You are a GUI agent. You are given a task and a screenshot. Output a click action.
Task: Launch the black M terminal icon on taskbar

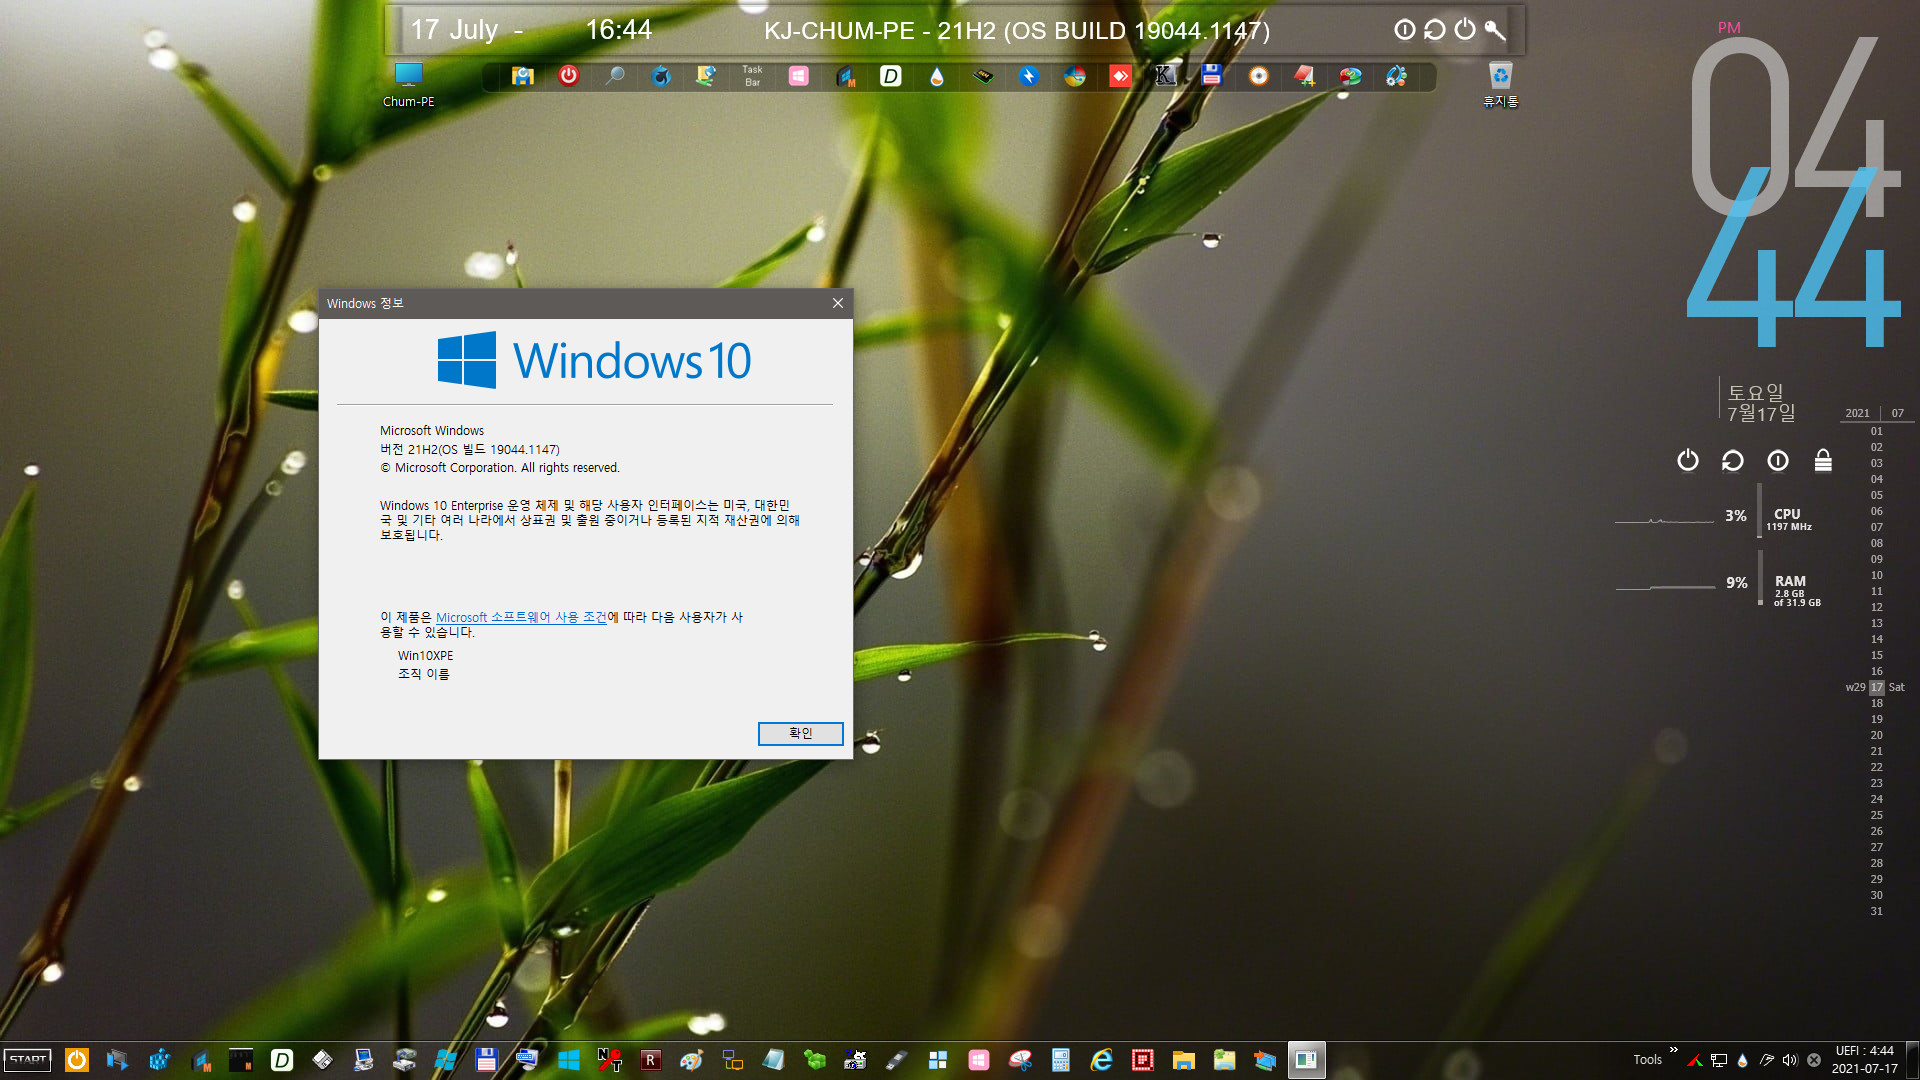[x=241, y=1060]
